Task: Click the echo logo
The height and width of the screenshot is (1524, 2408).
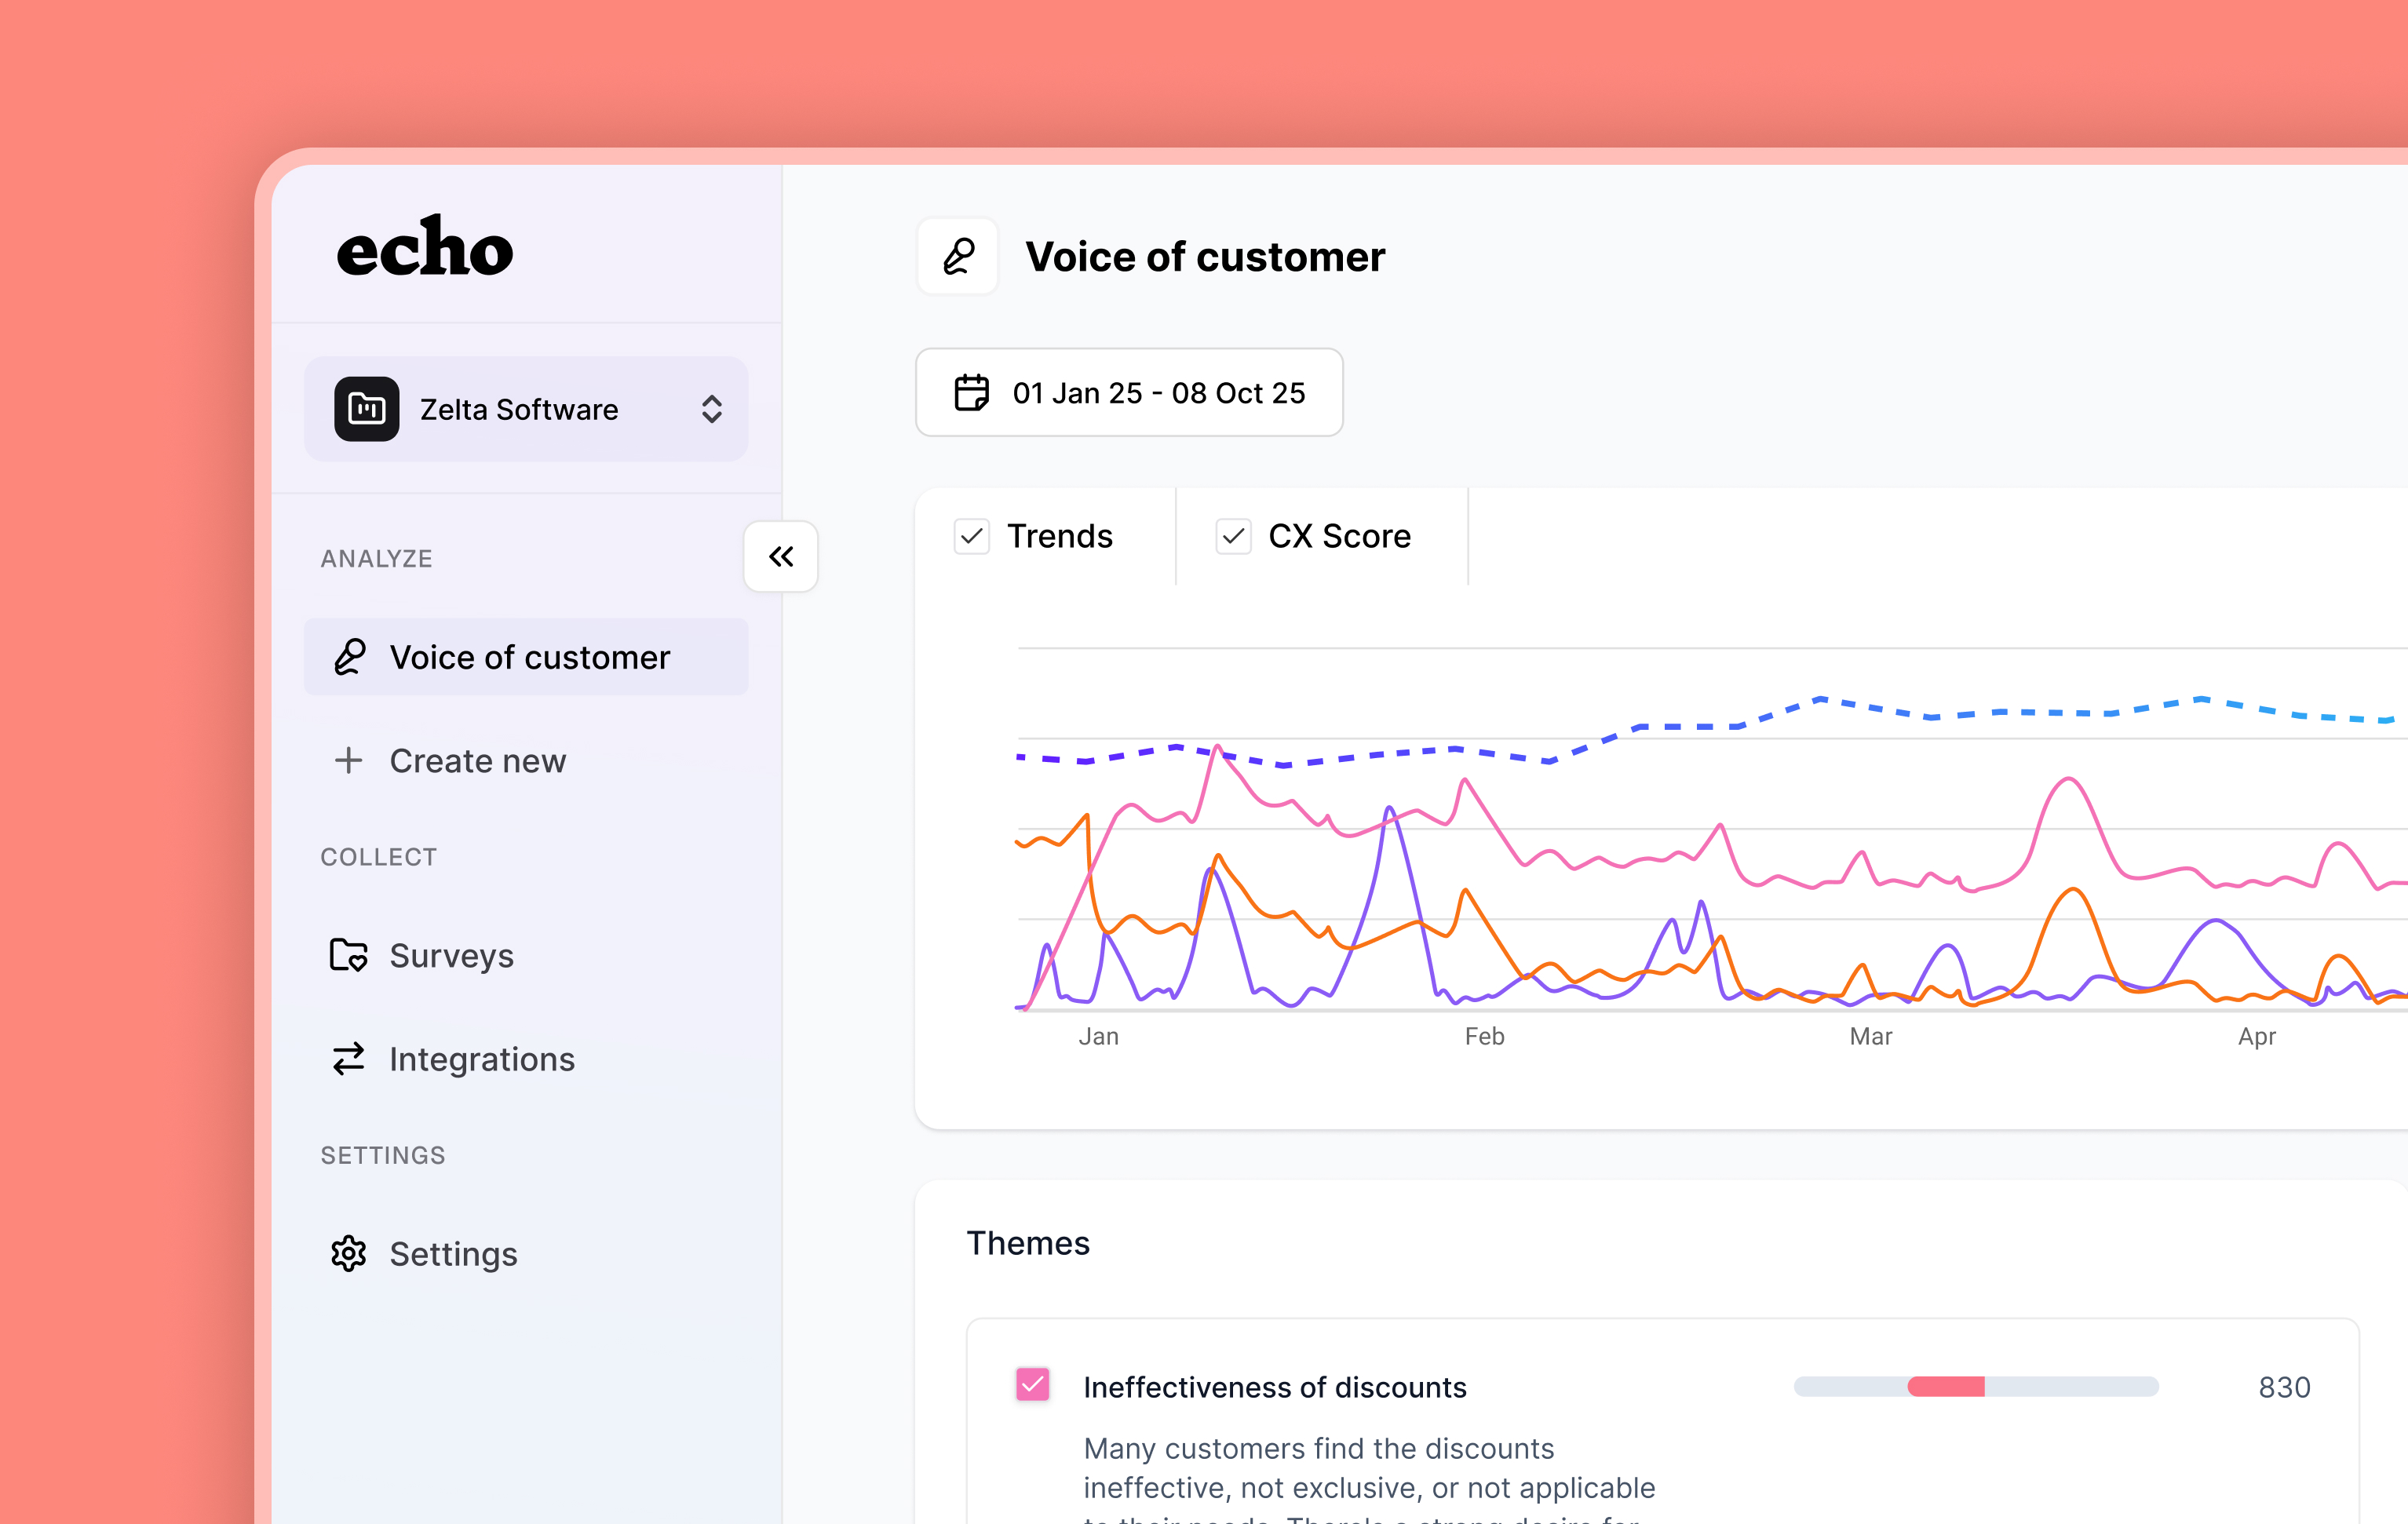Action: click(425, 247)
